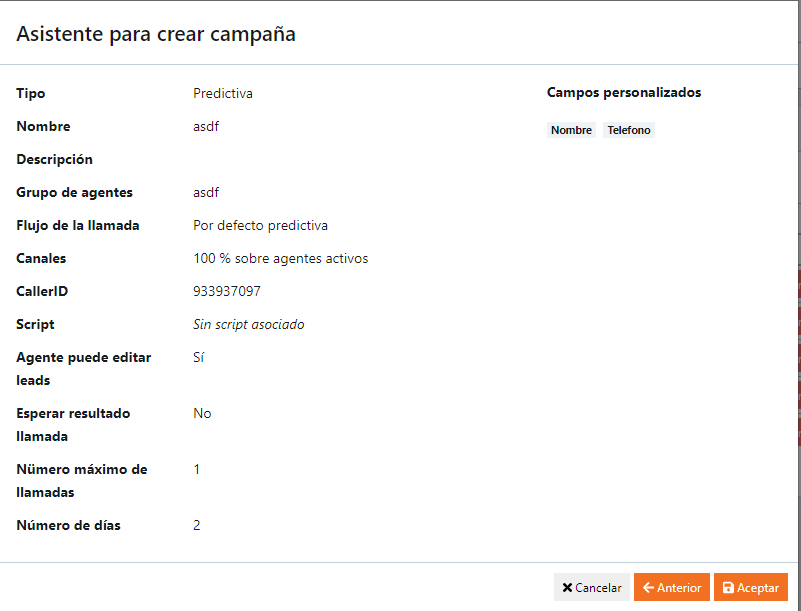Click the 'Asistente para crear campaña' title
Viewport: 801px width, 611px height.
(156, 34)
